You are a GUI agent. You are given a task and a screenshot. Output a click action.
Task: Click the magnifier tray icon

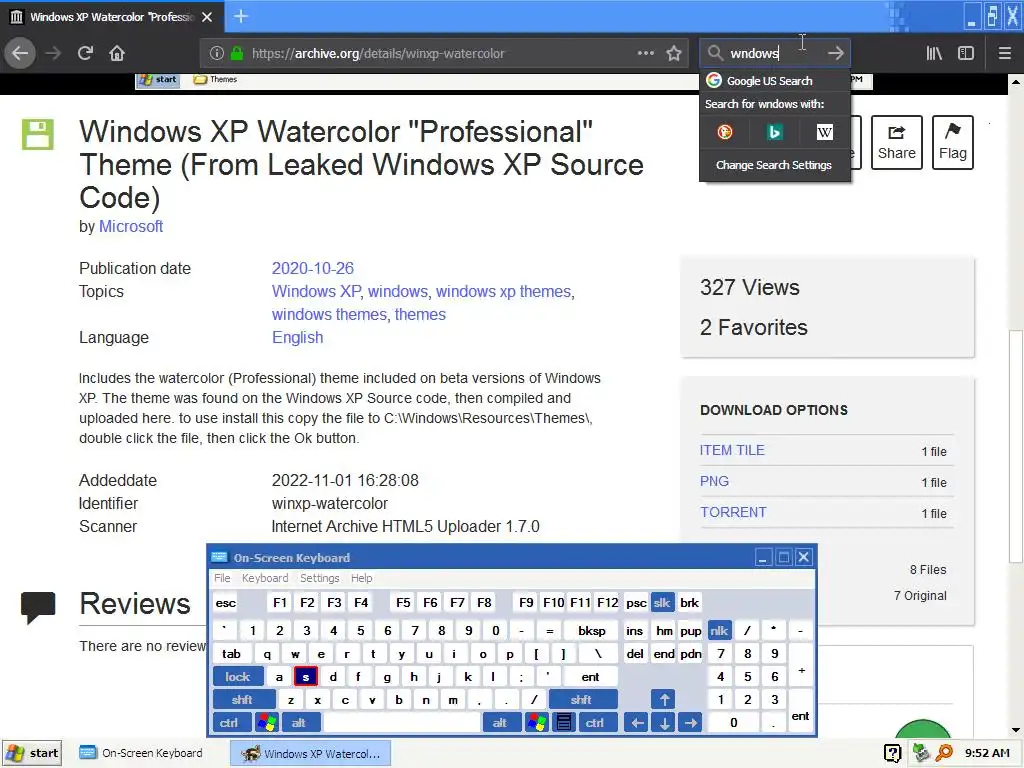[944, 753]
